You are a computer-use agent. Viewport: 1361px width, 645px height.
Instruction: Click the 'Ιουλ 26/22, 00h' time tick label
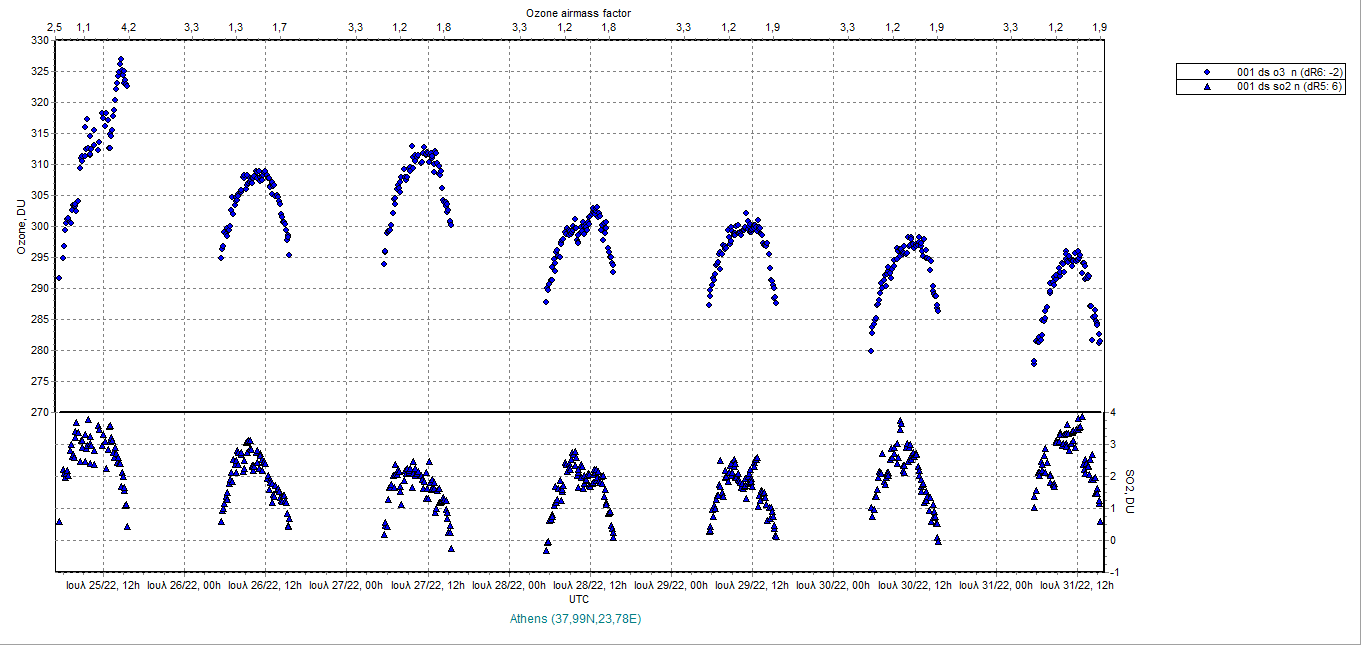point(184,585)
